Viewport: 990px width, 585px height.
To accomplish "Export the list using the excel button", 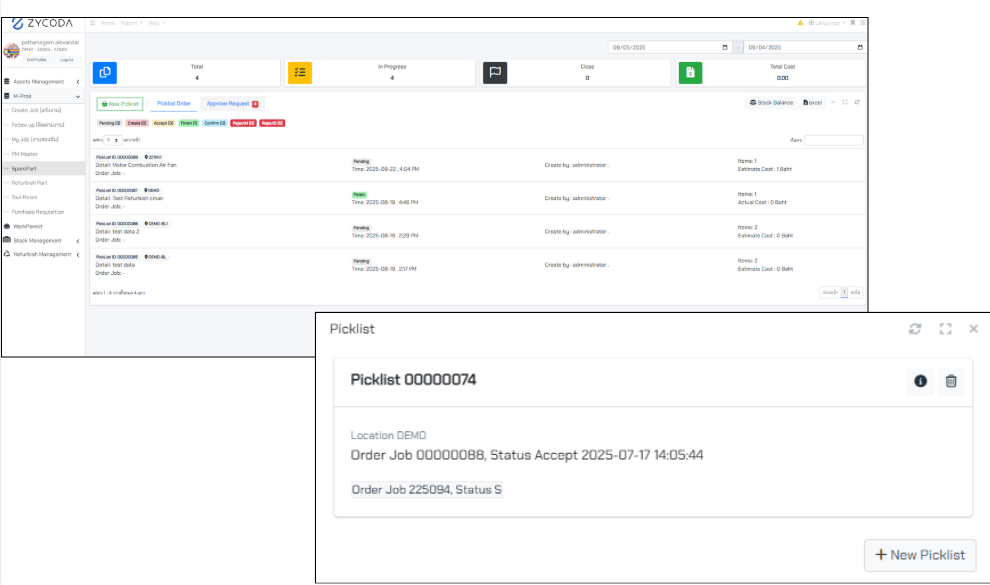I will coord(813,102).
